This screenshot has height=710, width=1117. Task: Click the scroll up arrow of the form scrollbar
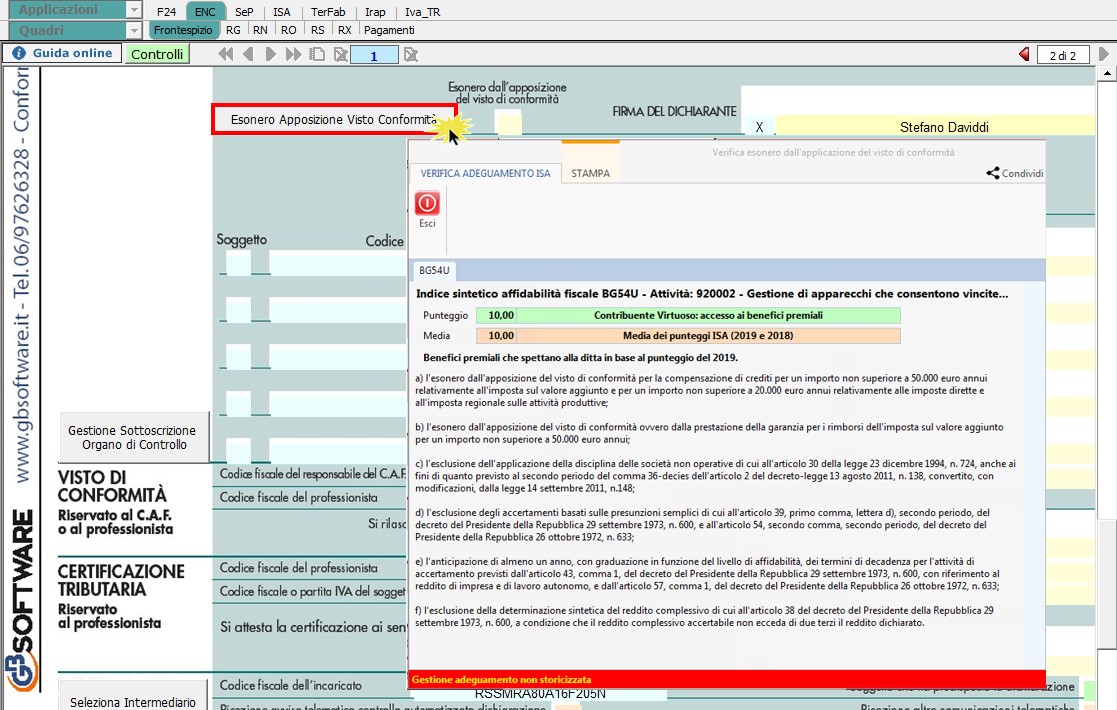[1106, 73]
